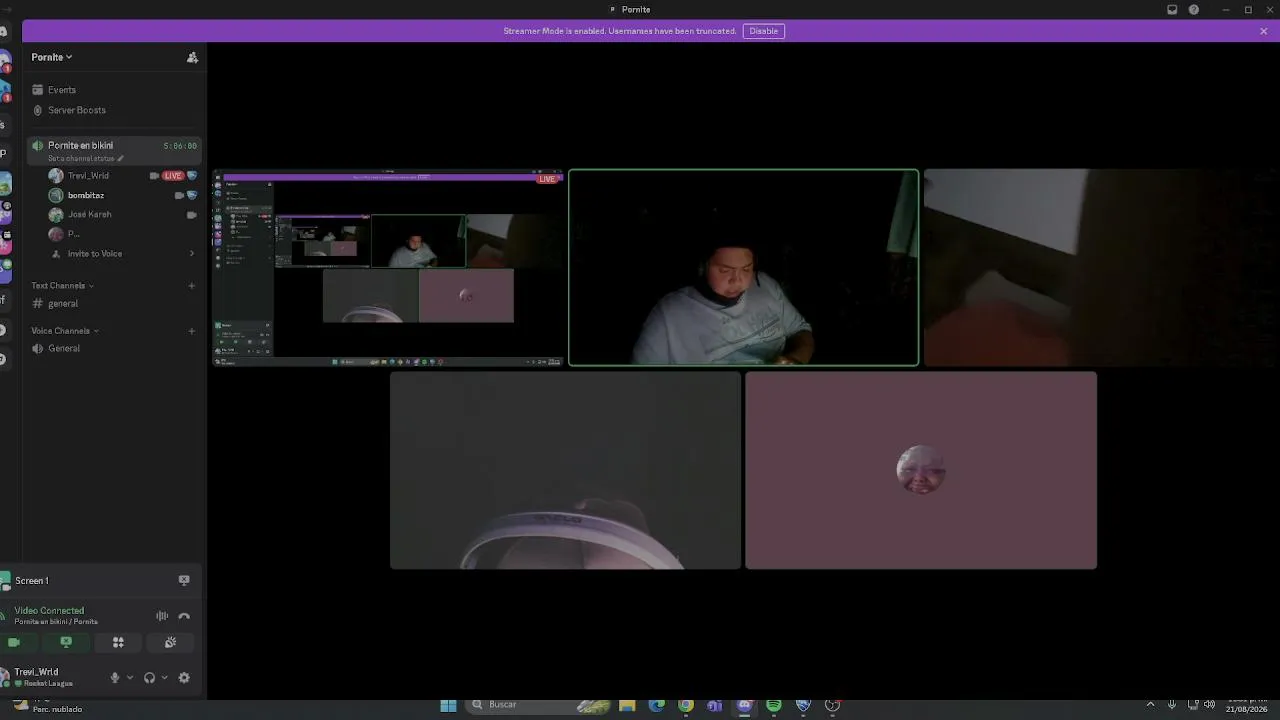Open the Parc. nublado weather widget

[x=48, y=706]
